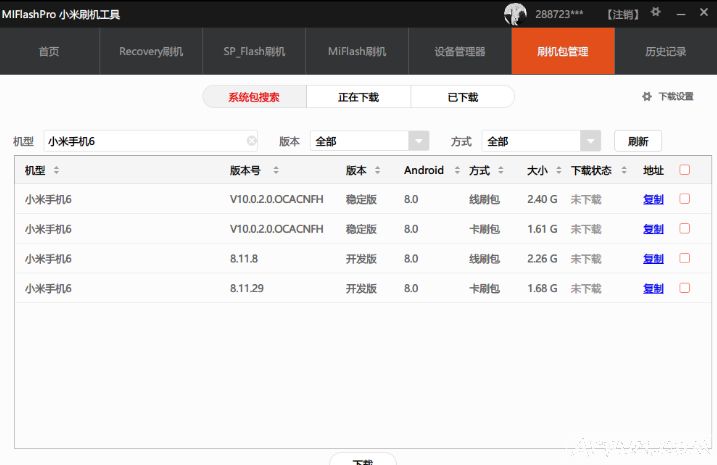This screenshot has height=465, width=717.
Task: Sort by Android column sort icon
Action: tap(454, 171)
